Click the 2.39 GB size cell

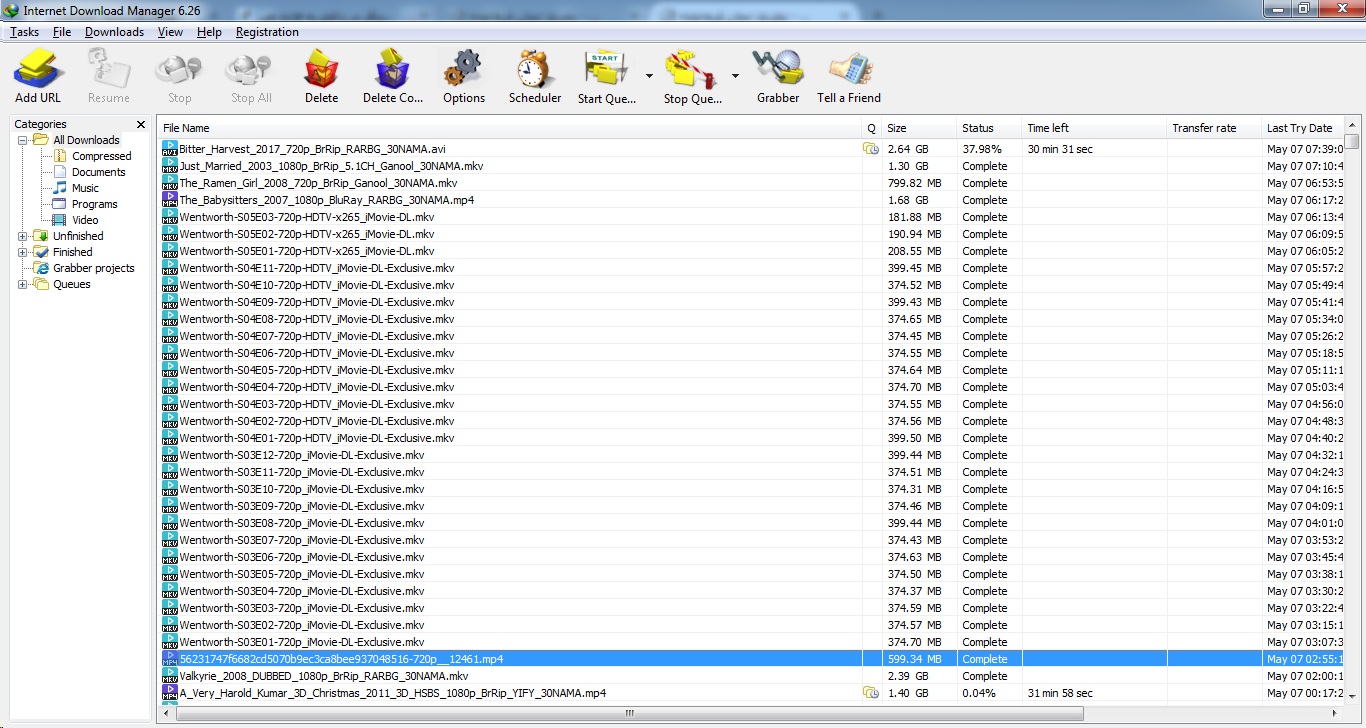pos(908,676)
